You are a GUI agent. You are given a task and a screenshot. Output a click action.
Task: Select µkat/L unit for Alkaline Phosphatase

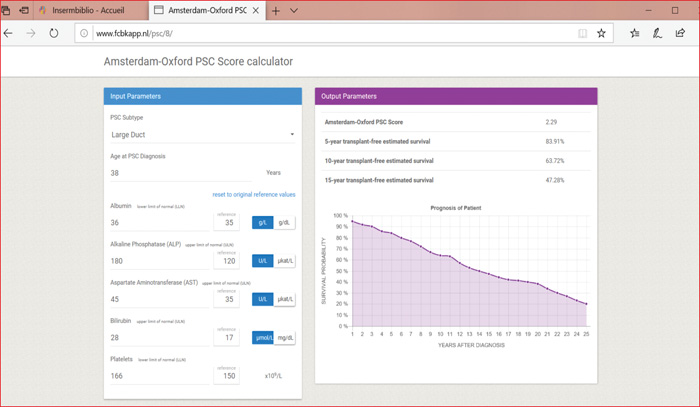284,261
